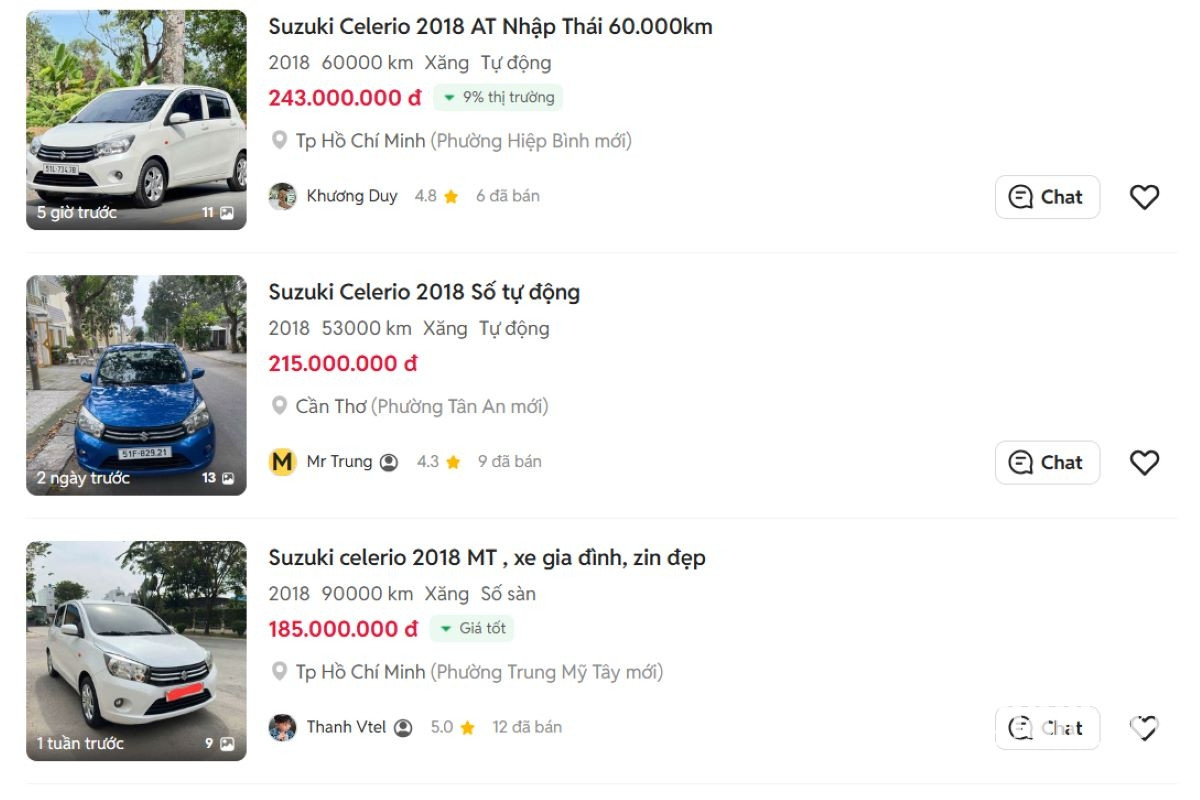The height and width of the screenshot is (800, 1200).
Task: Toggle heart on Suzuki celerio 2018 MT listing
Action: pyautogui.click(x=1144, y=728)
